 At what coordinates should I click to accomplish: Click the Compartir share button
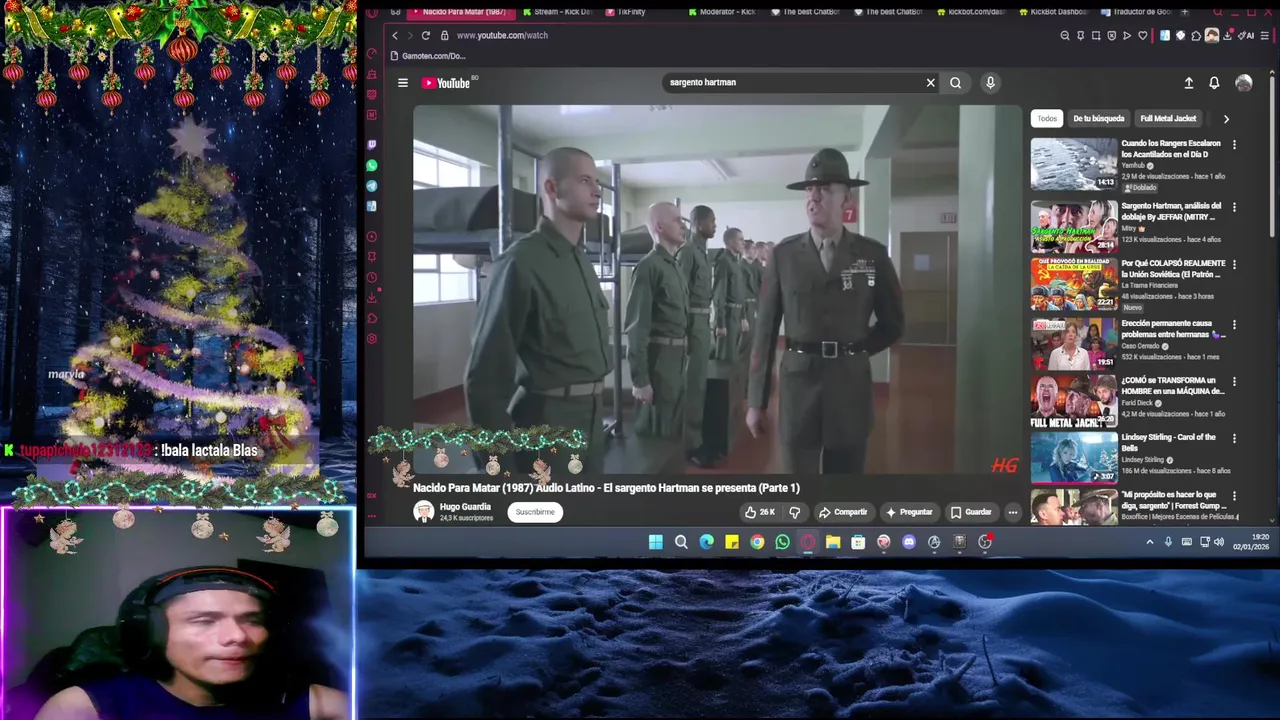click(x=843, y=512)
